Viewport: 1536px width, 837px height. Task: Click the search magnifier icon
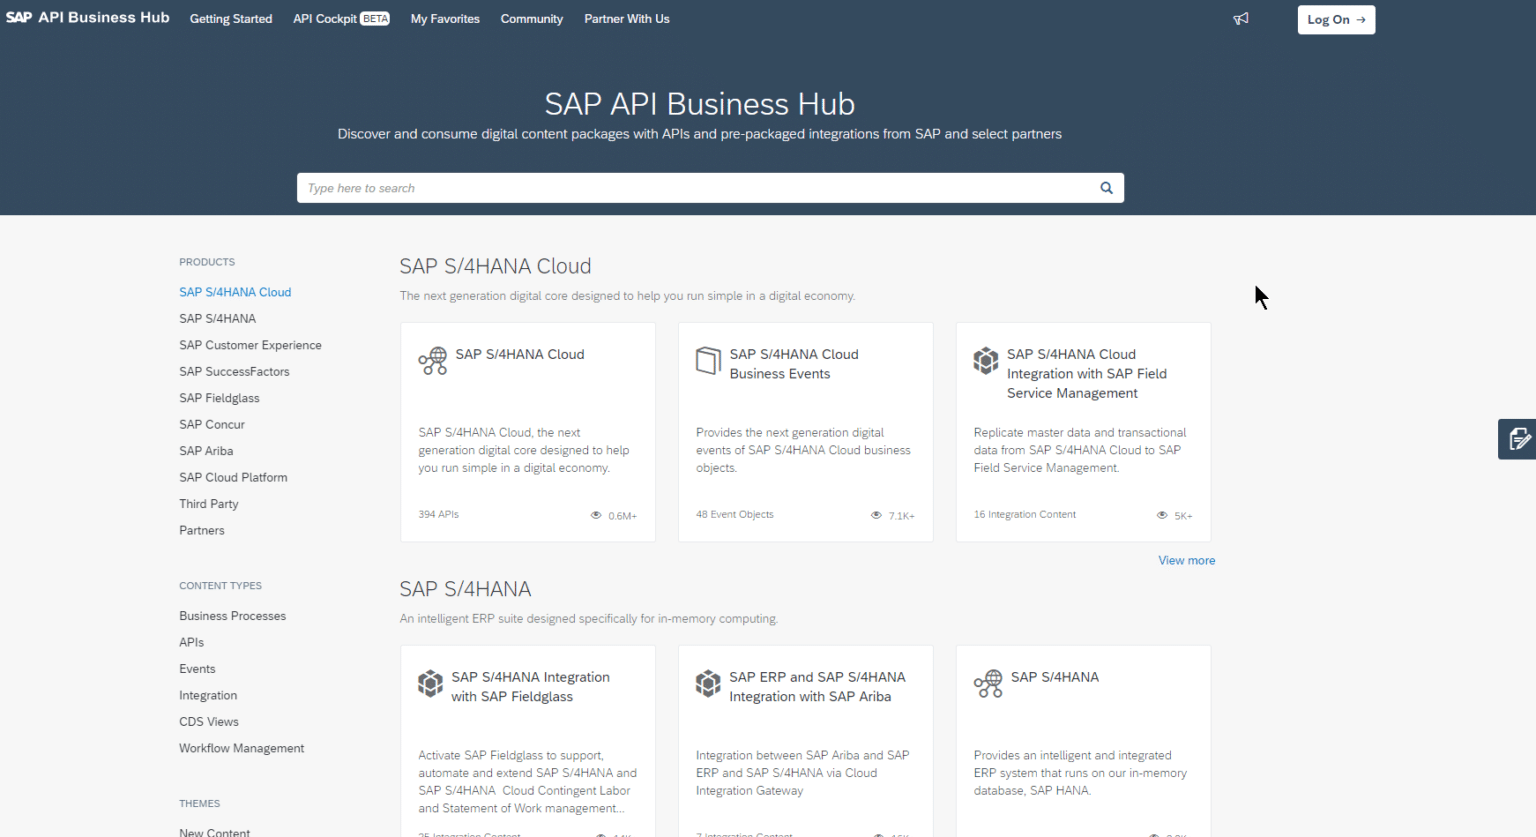tap(1106, 188)
